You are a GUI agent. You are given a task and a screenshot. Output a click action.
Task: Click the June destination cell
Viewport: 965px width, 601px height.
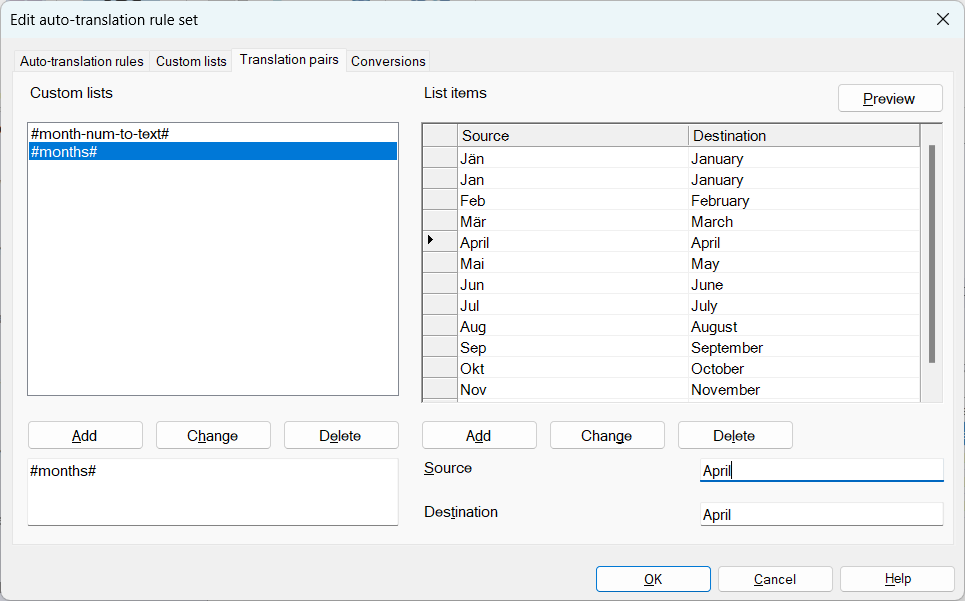pyautogui.click(x=804, y=284)
